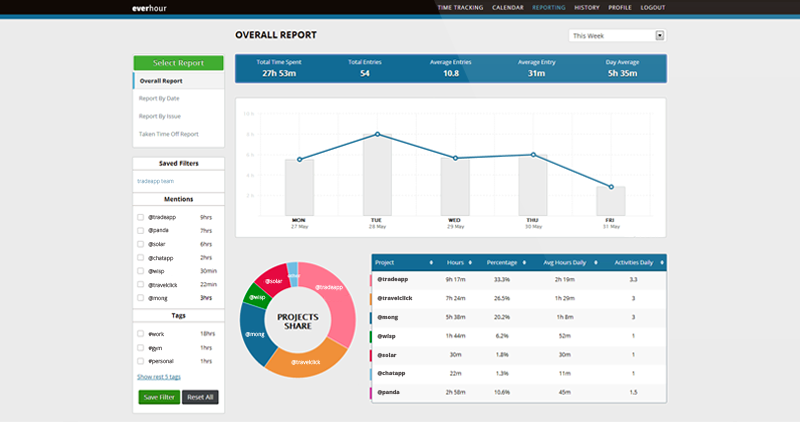
Task: Sort table by Hours column arrows
Action: click(x=473, y=262)
